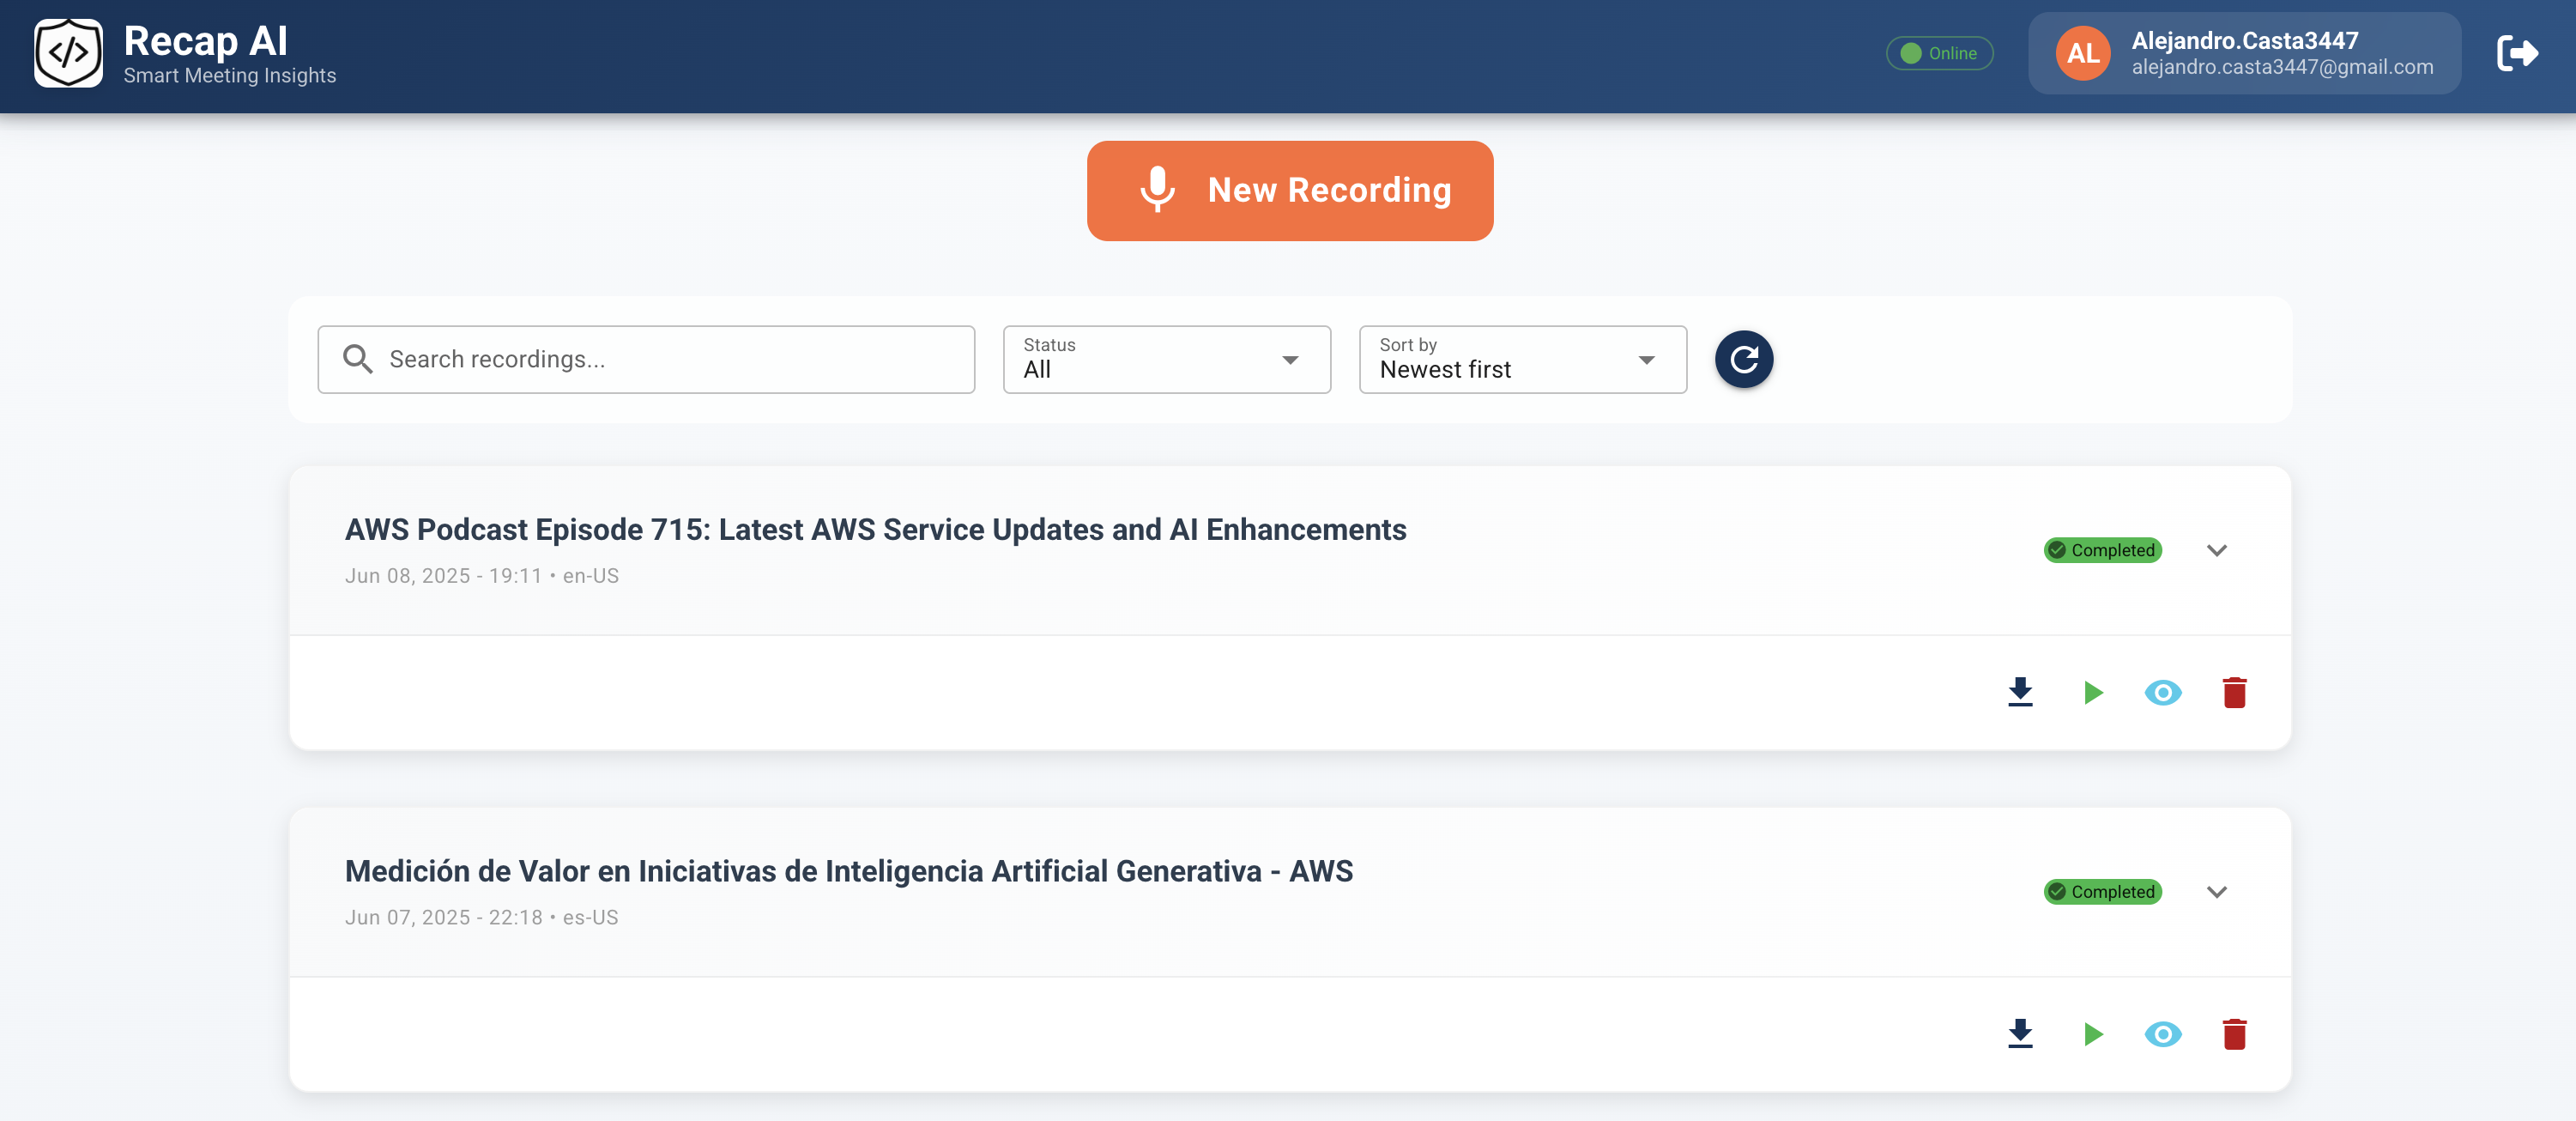Delete the Medición de Valor recording
The width and height of the screenshot is (2576, 1121).
[2234, 1033]
